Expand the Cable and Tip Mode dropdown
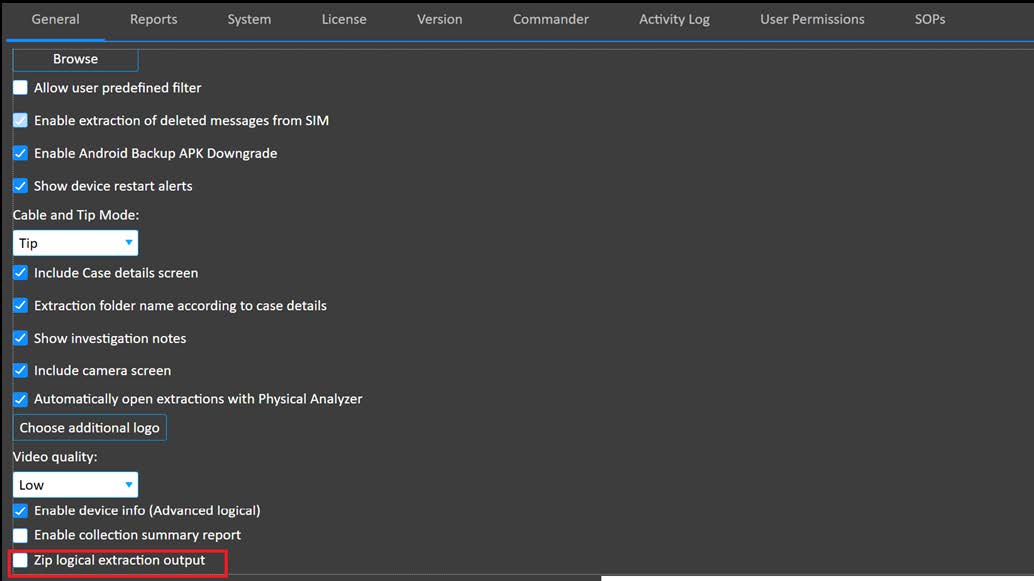This screenshot has width=1034, height=581. 75,243
